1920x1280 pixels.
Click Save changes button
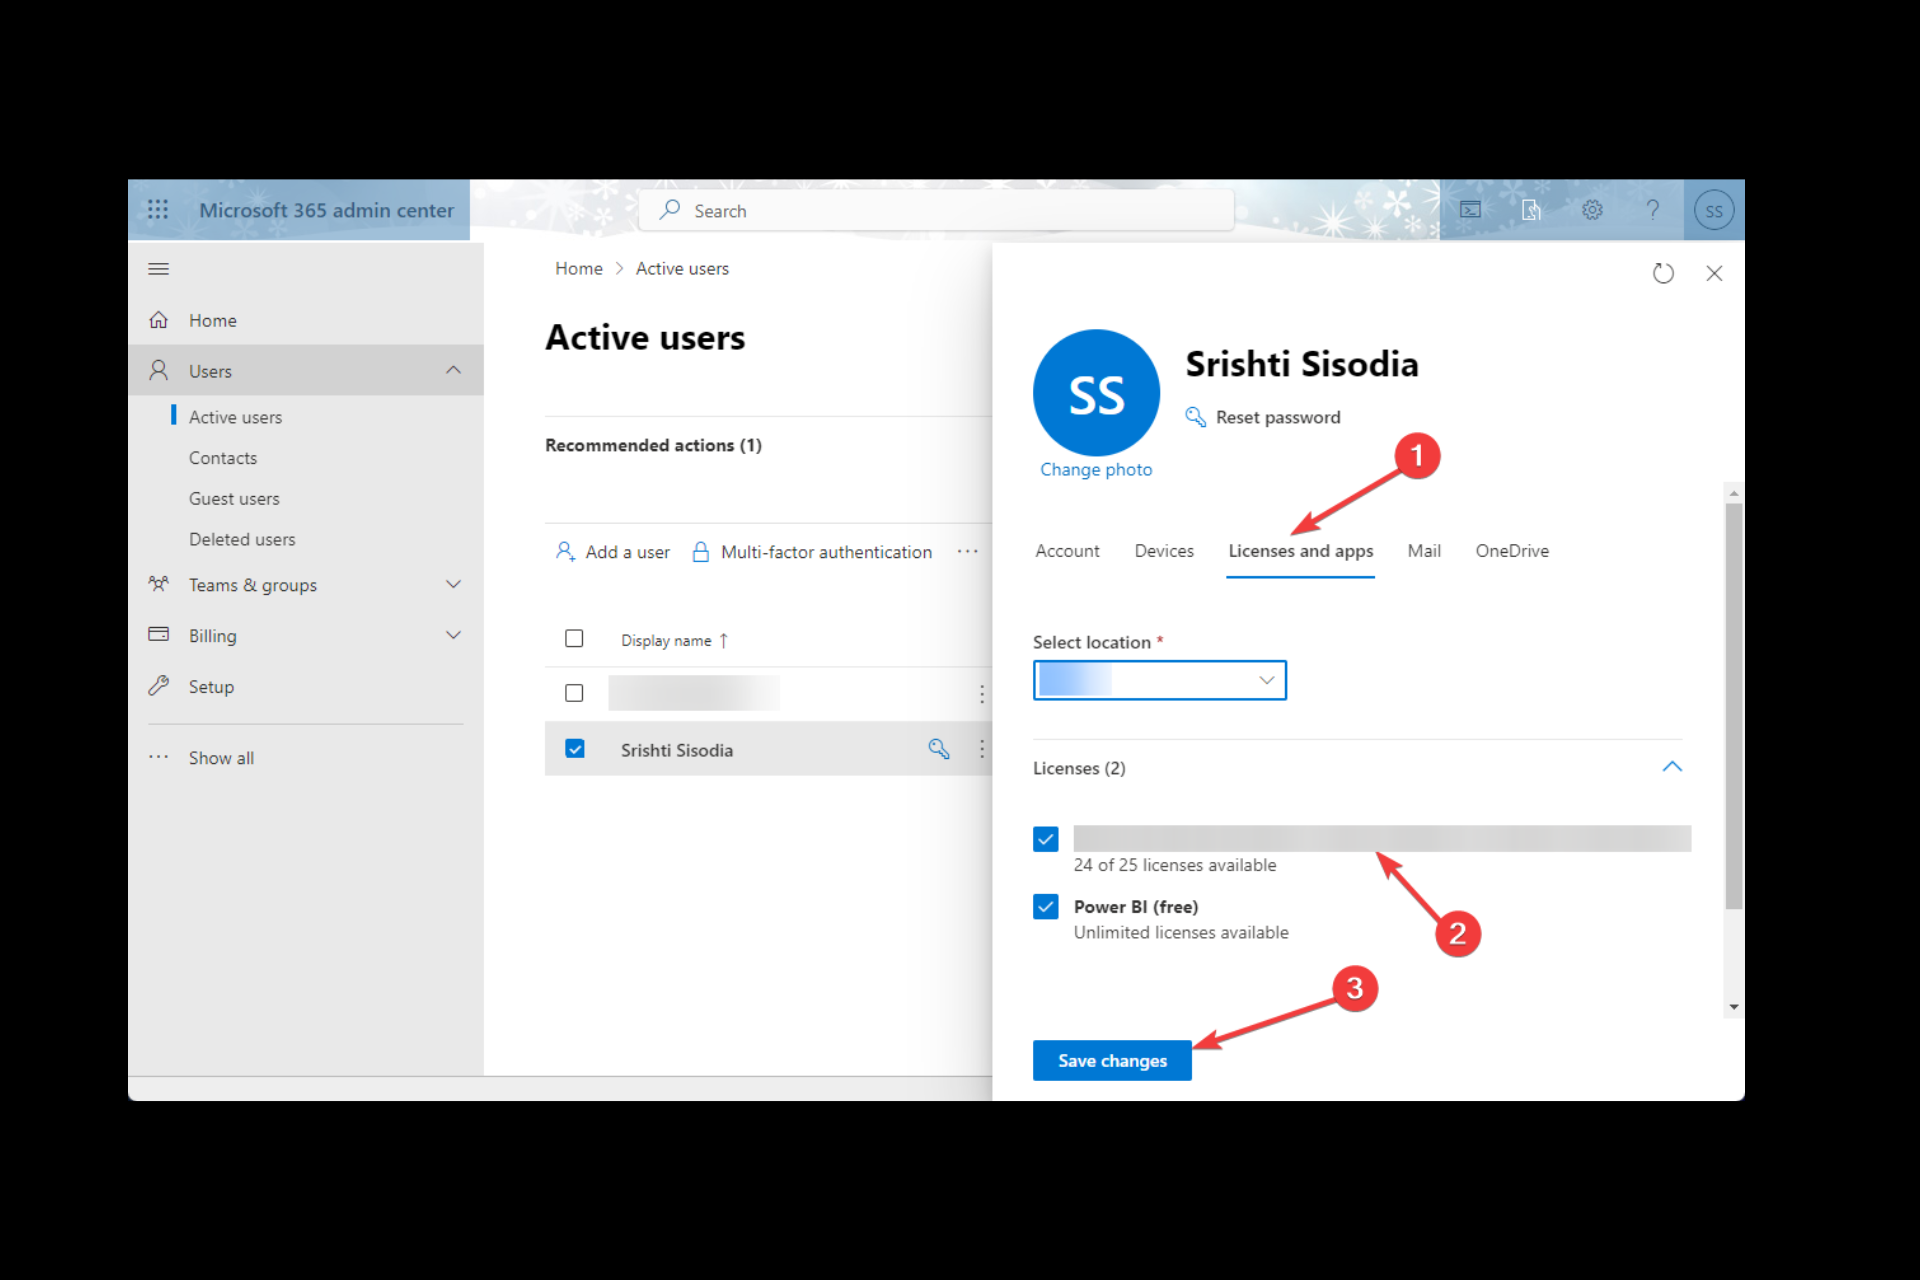tap(1113, 1060)
